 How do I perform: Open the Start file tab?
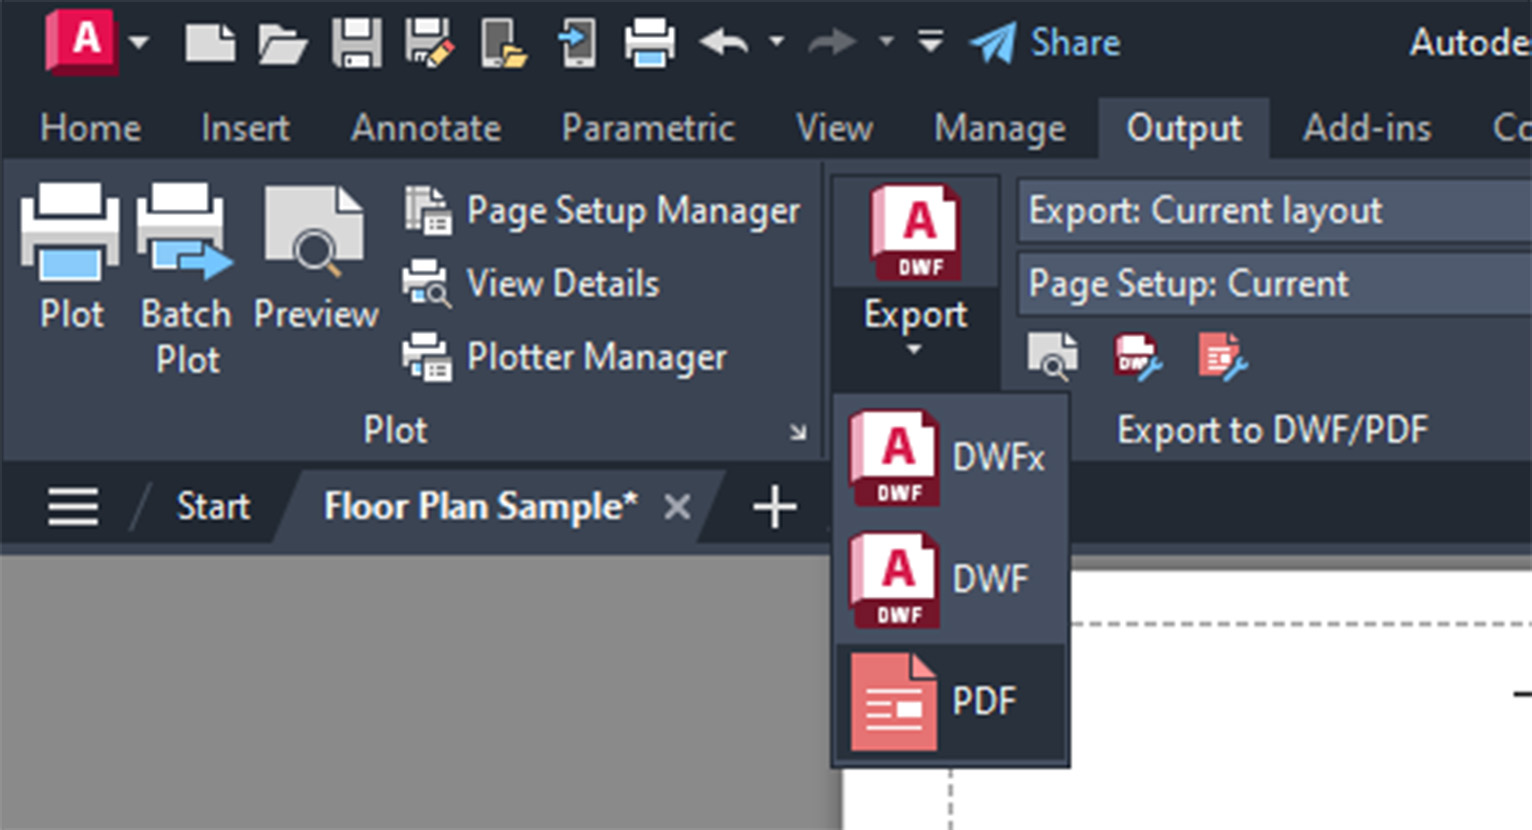213,506
